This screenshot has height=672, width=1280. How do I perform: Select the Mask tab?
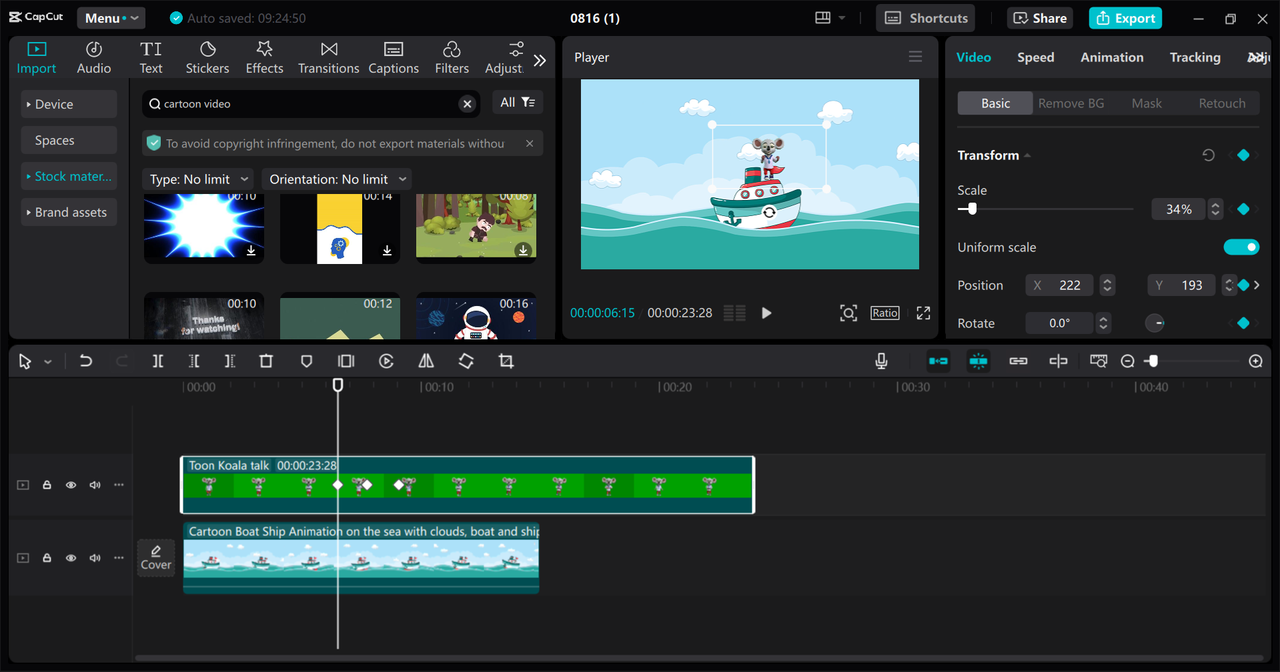(x=1147, y=103)
